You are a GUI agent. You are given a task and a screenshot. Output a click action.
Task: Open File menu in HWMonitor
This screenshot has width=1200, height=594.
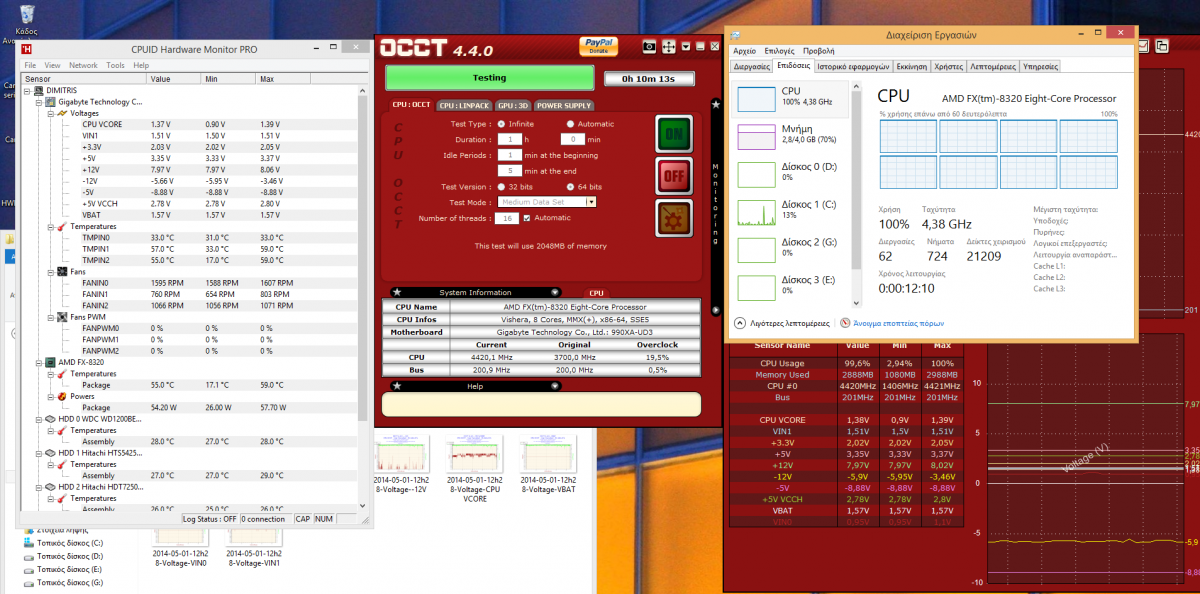point(31,65)
